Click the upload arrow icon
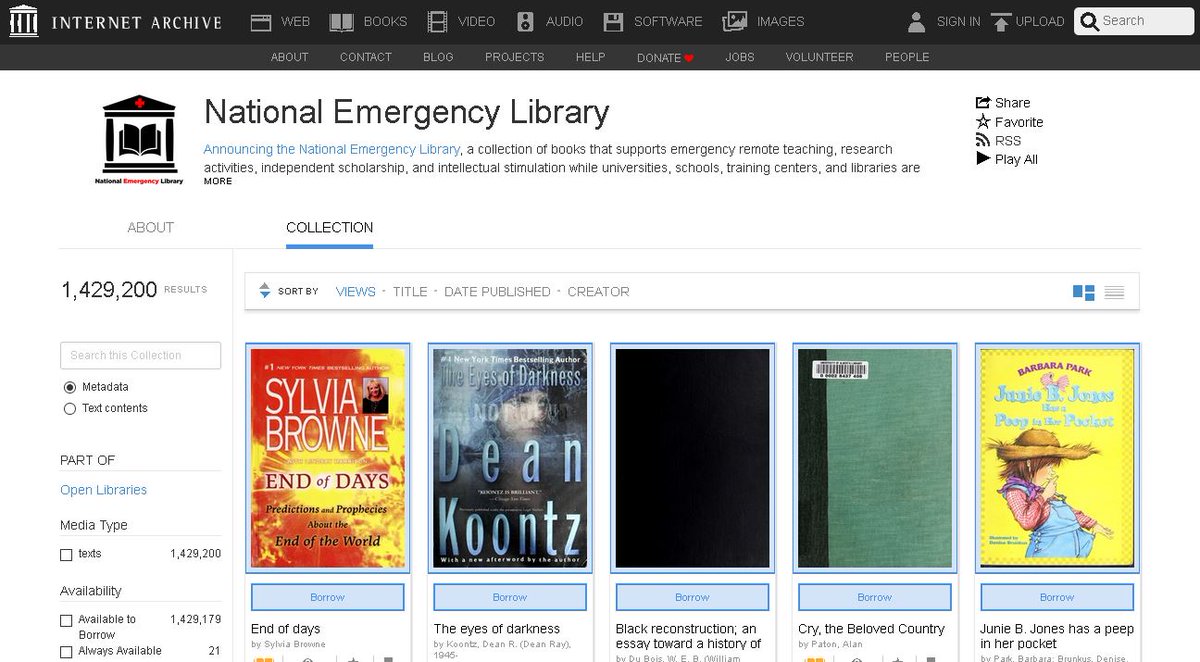The width and height of the screenshot is (1200, 662). [1001, 21]
